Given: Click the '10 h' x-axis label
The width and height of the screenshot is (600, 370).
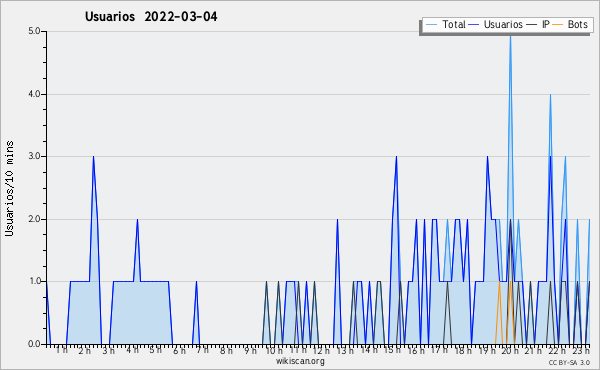Looking at the screenshot, I should [274, 350].
